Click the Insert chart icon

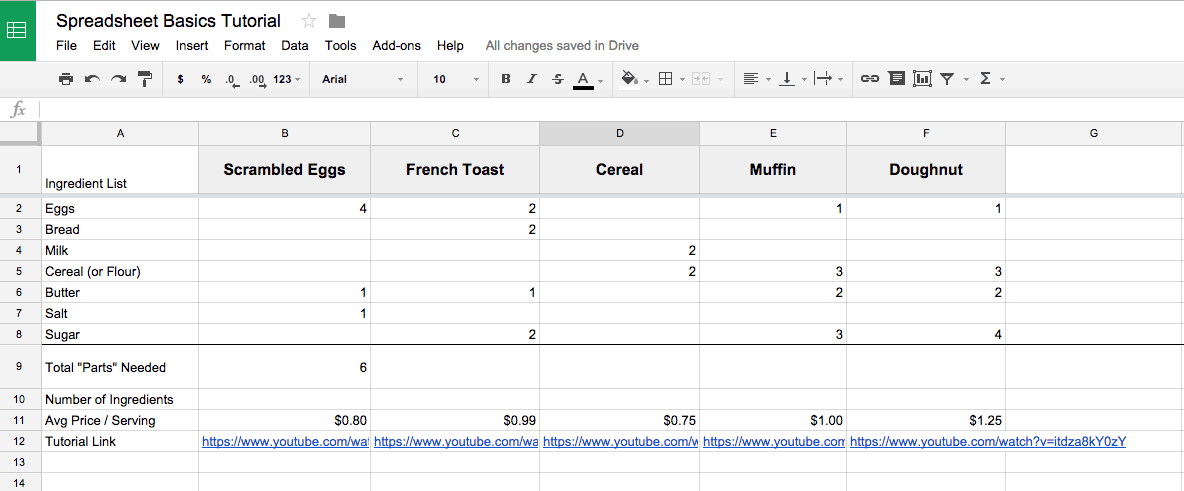tap(922, 79)
